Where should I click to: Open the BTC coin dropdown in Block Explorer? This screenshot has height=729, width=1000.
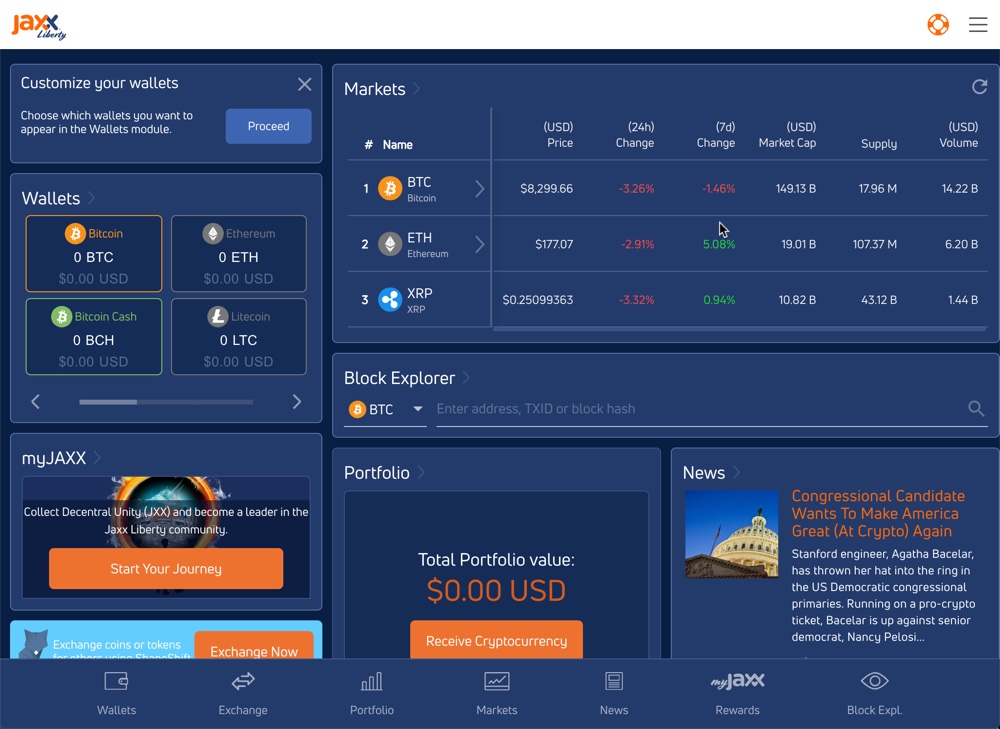tap(386, 409)
